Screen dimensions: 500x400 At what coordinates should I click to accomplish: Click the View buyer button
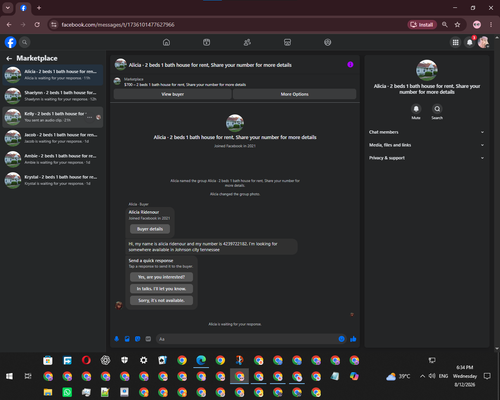[173, 94]
